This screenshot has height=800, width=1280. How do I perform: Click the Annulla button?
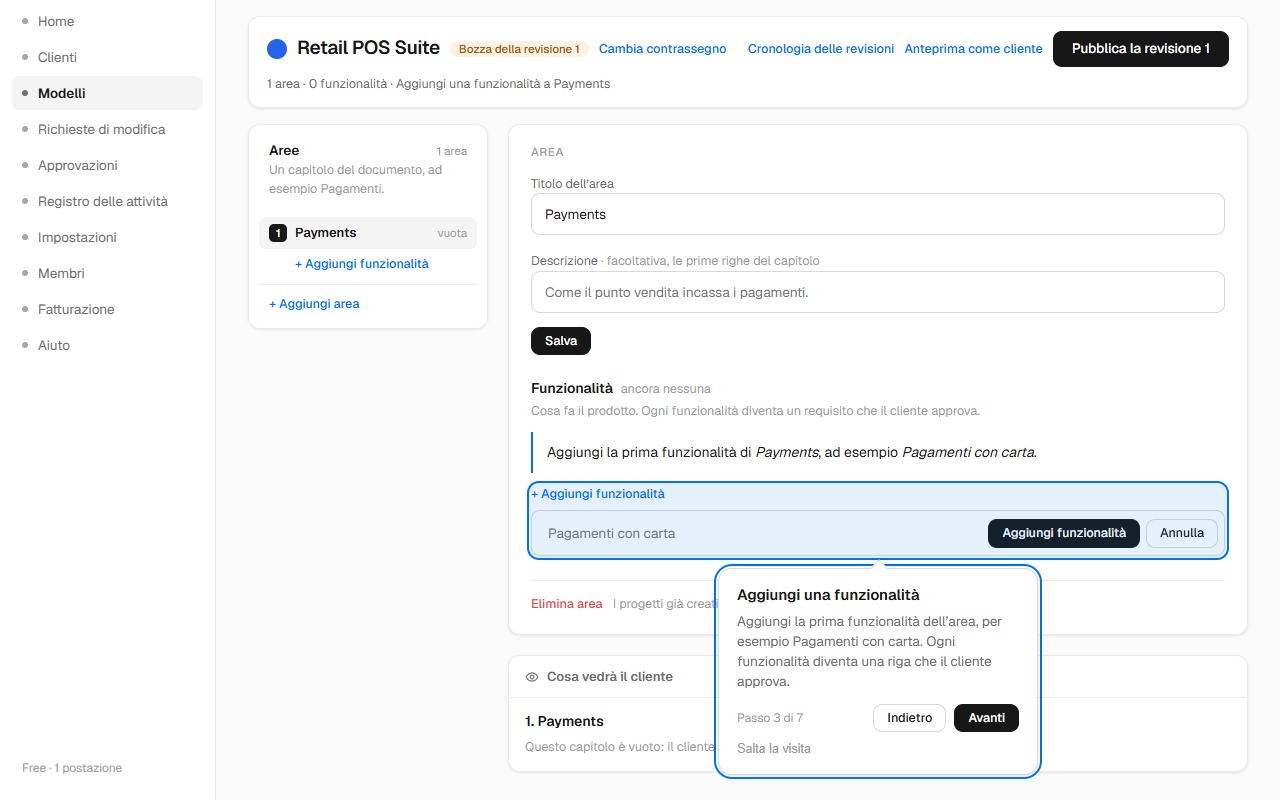[x=1182, y=533]
